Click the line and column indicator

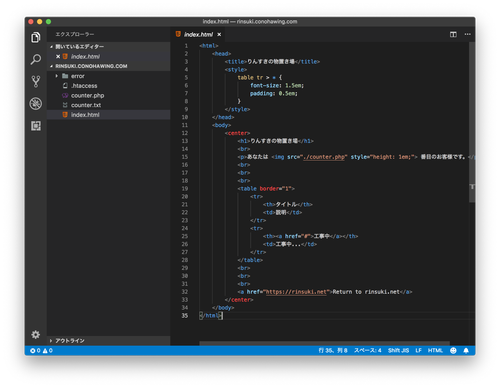pyautogui.click(x=333, y=350)
